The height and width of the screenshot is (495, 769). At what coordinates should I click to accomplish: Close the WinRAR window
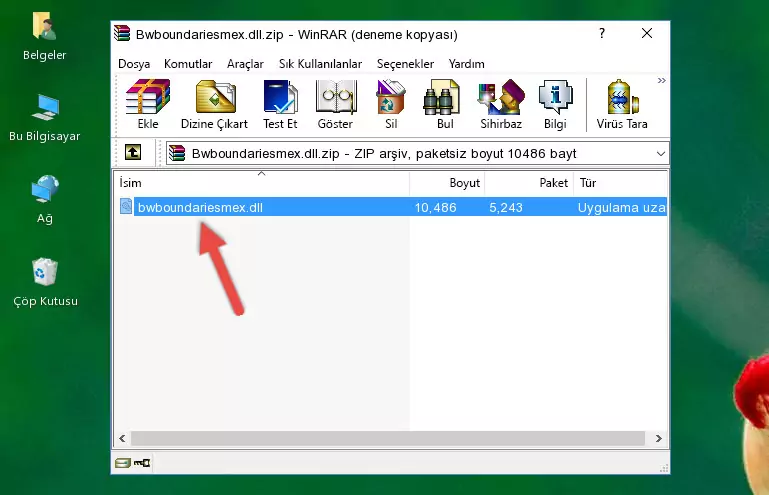pyautogui.click(x=647, y=33)
